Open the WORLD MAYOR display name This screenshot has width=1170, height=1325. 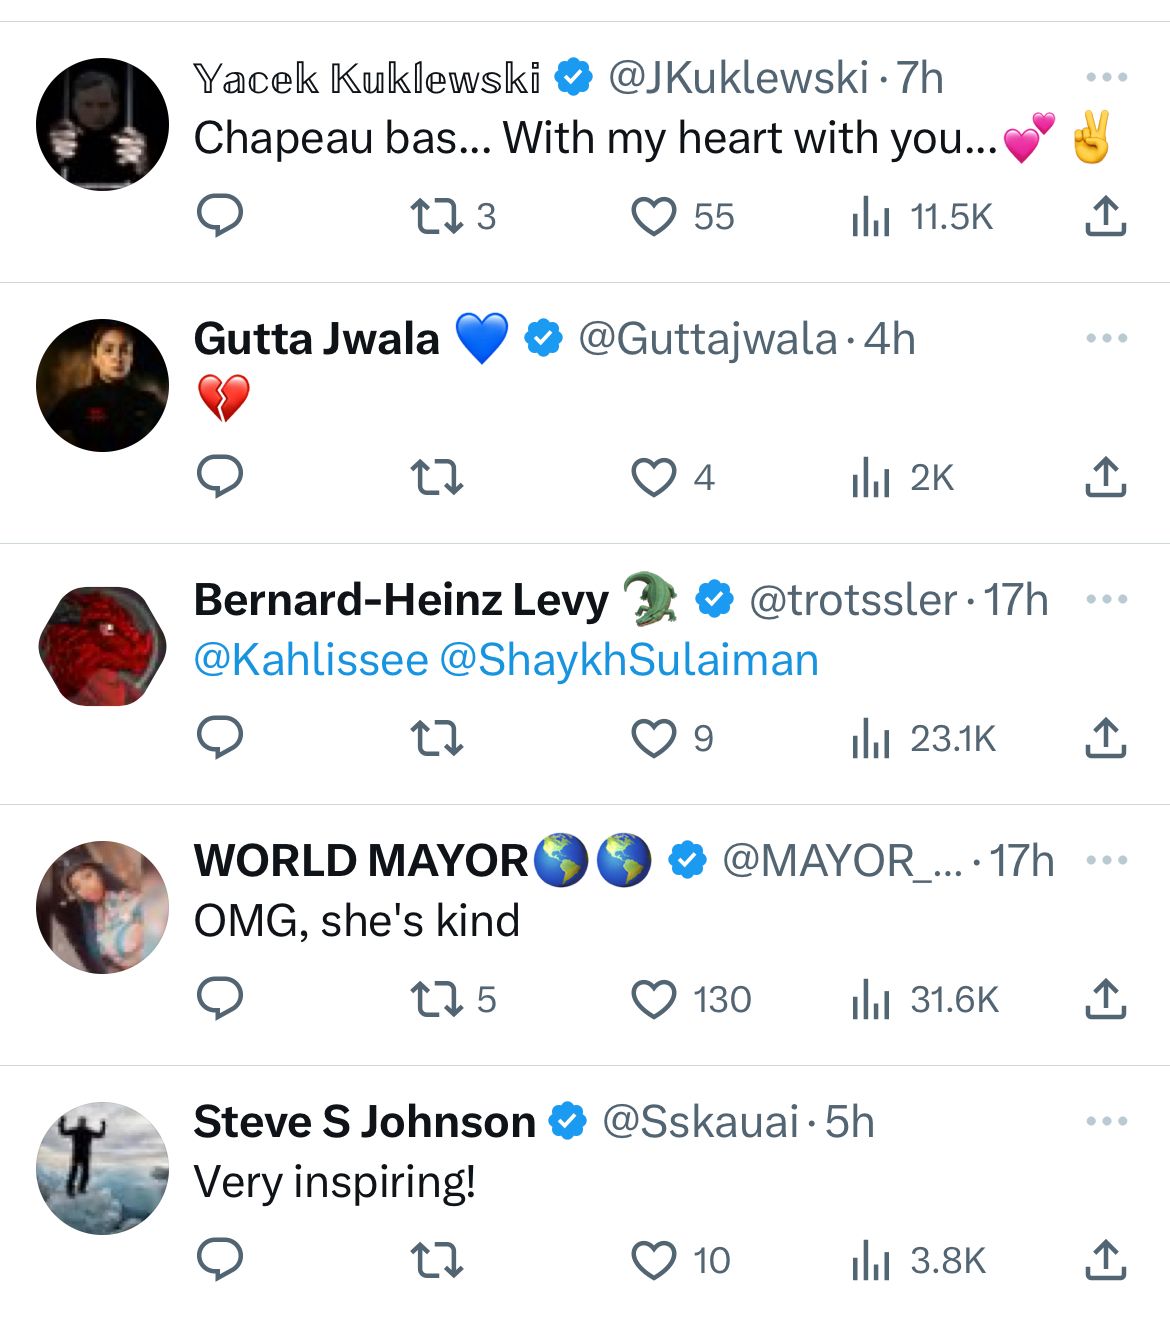pos(360,861)
